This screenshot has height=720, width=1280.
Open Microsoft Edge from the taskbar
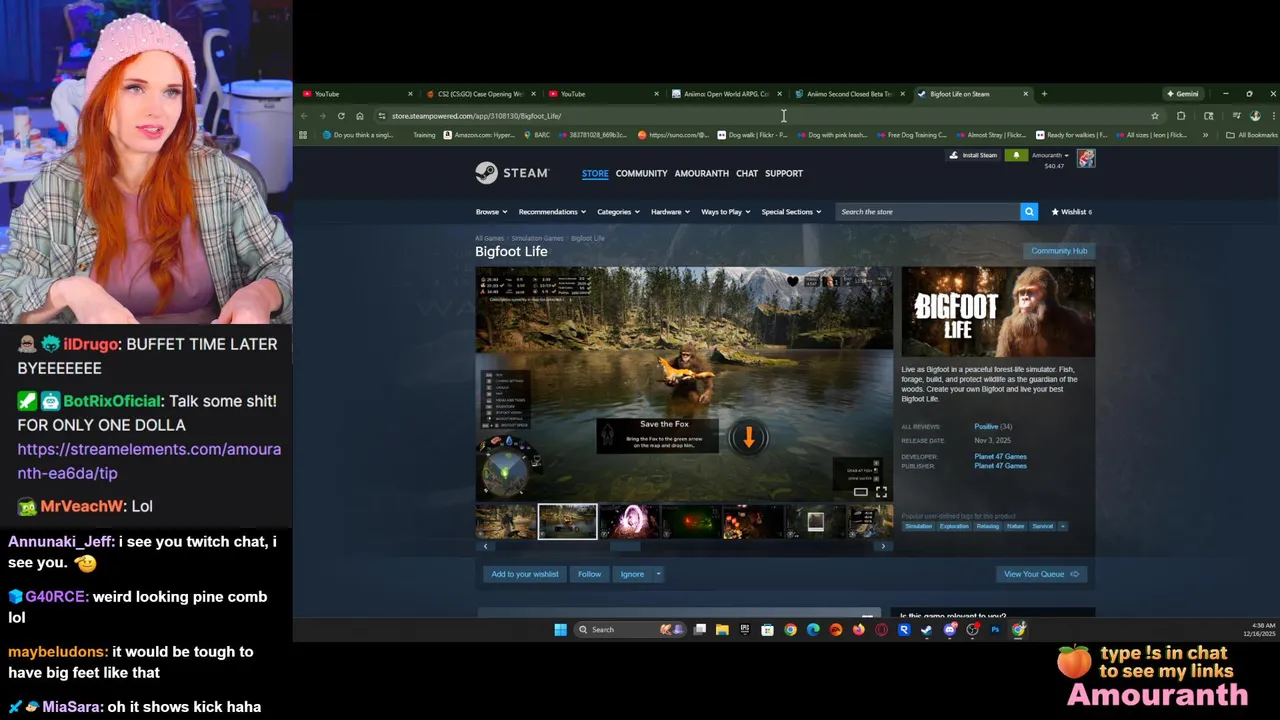813,629
